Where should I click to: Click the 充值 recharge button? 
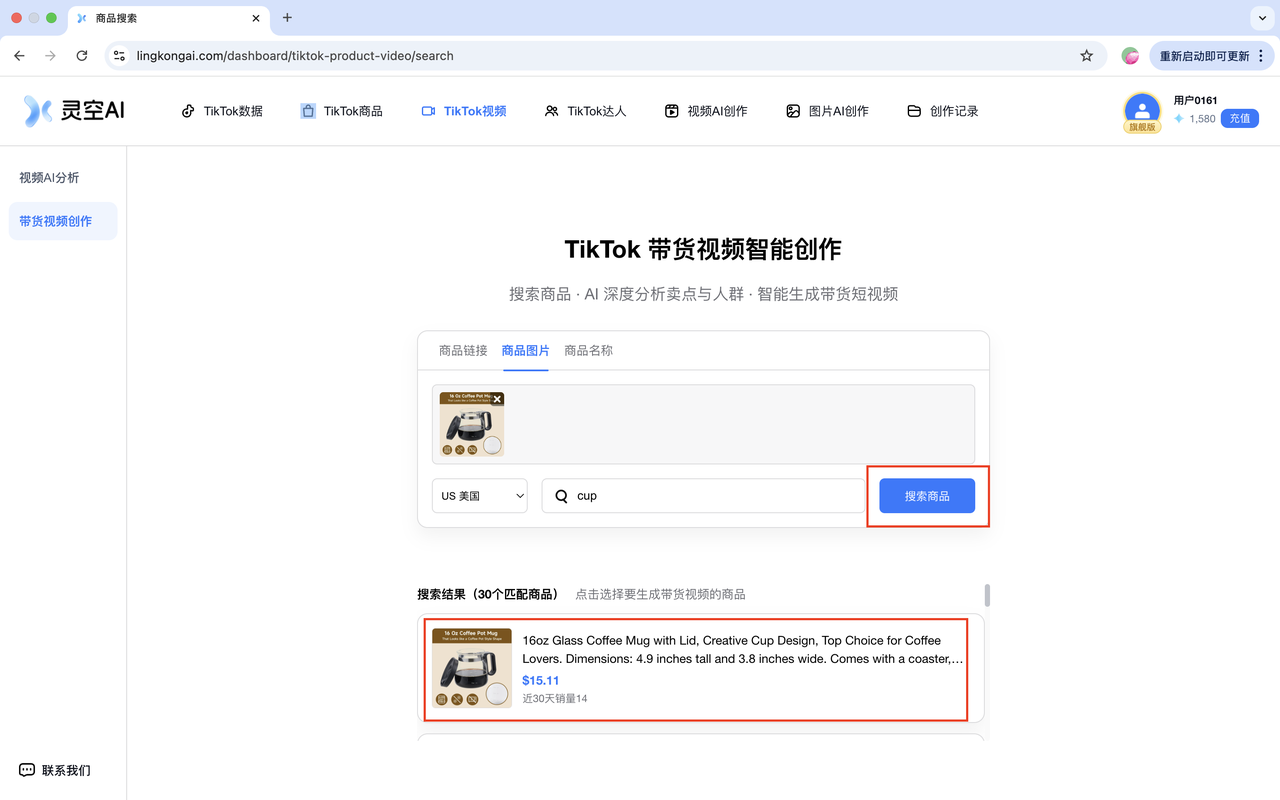click(x=1240, y=118)
